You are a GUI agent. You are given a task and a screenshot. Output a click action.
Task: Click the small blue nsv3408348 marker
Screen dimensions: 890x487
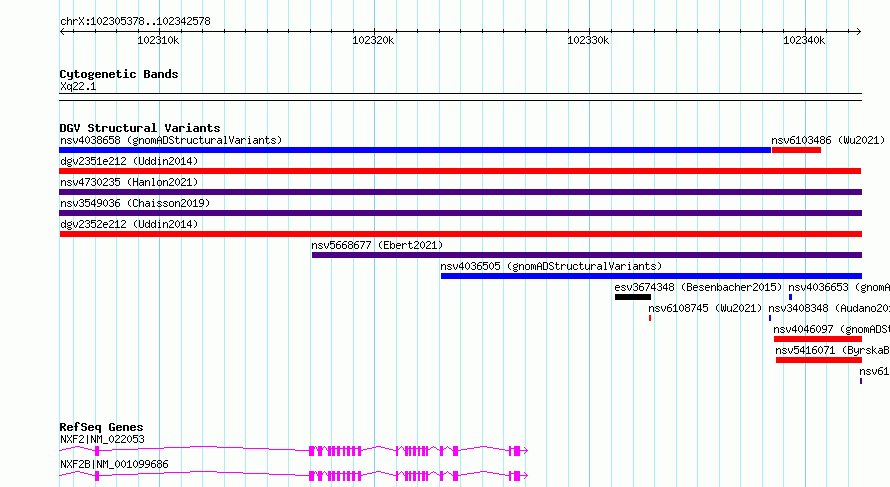point(770,318)
